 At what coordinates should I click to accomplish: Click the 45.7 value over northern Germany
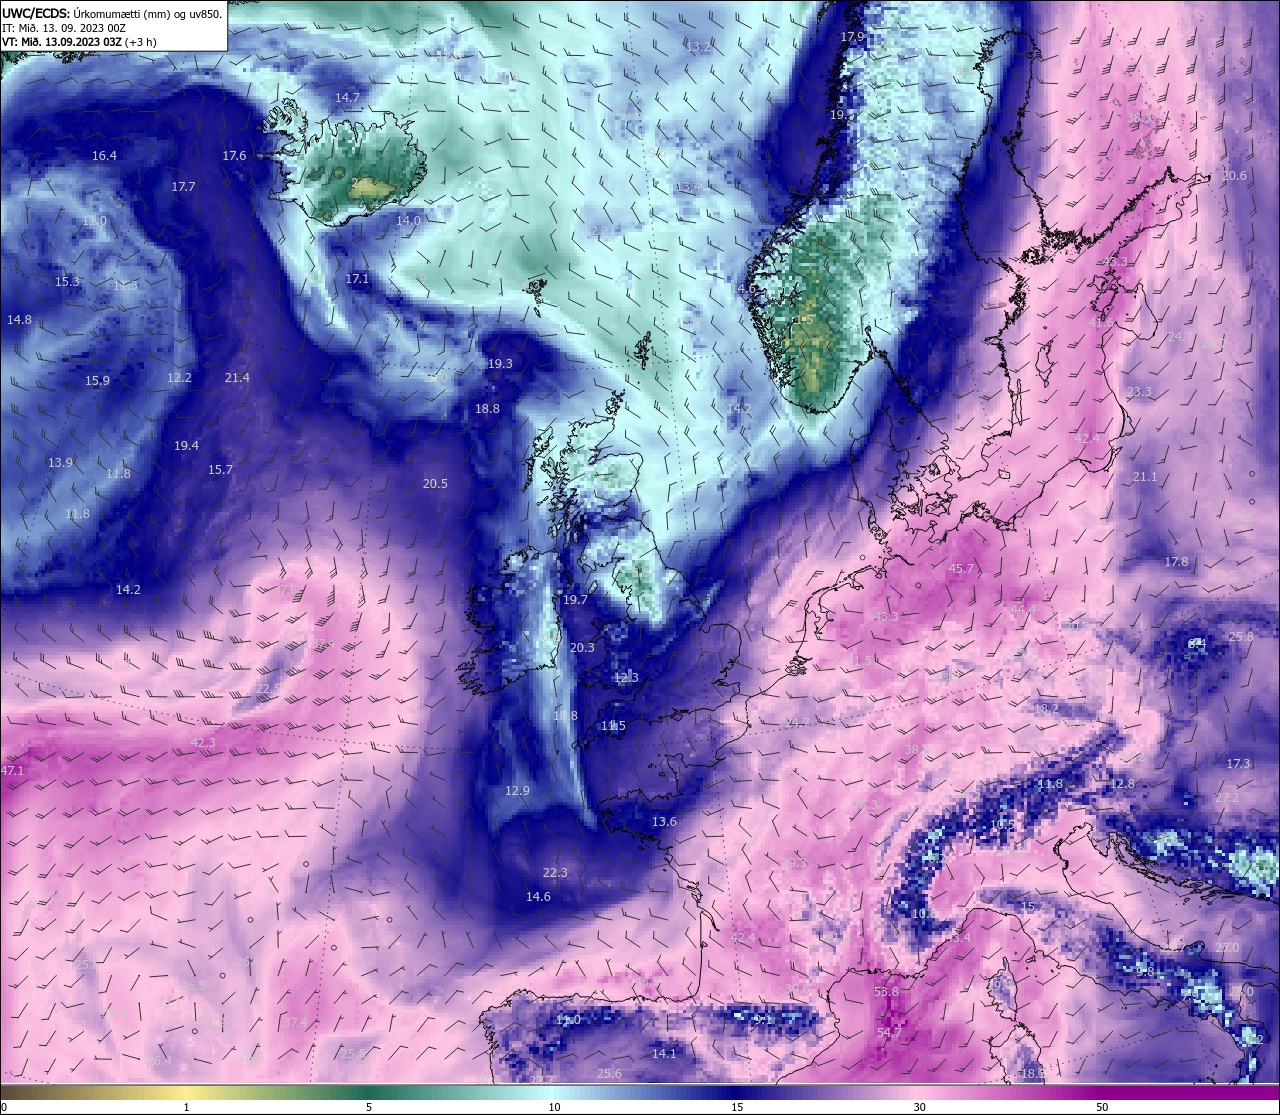pos(960,568)
